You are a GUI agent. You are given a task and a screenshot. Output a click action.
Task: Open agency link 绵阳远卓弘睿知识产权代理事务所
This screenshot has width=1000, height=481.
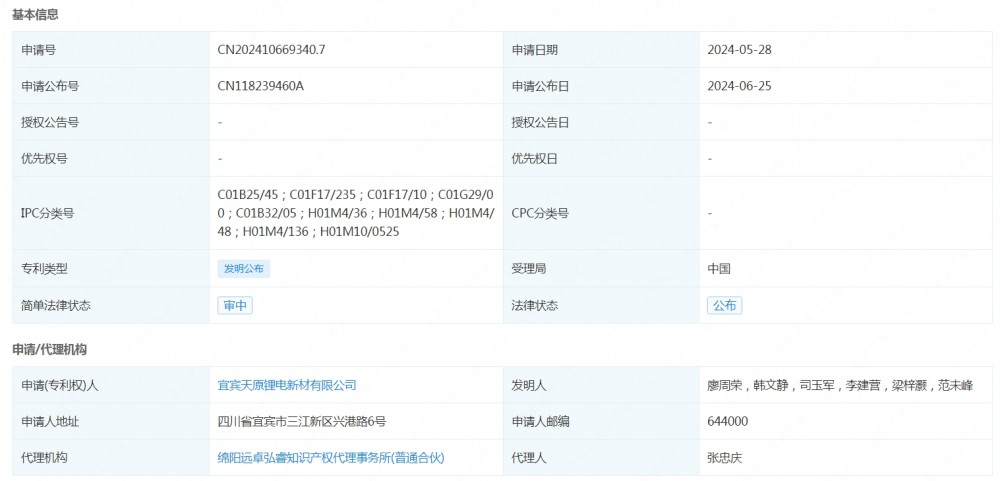(x=330, y=458)
